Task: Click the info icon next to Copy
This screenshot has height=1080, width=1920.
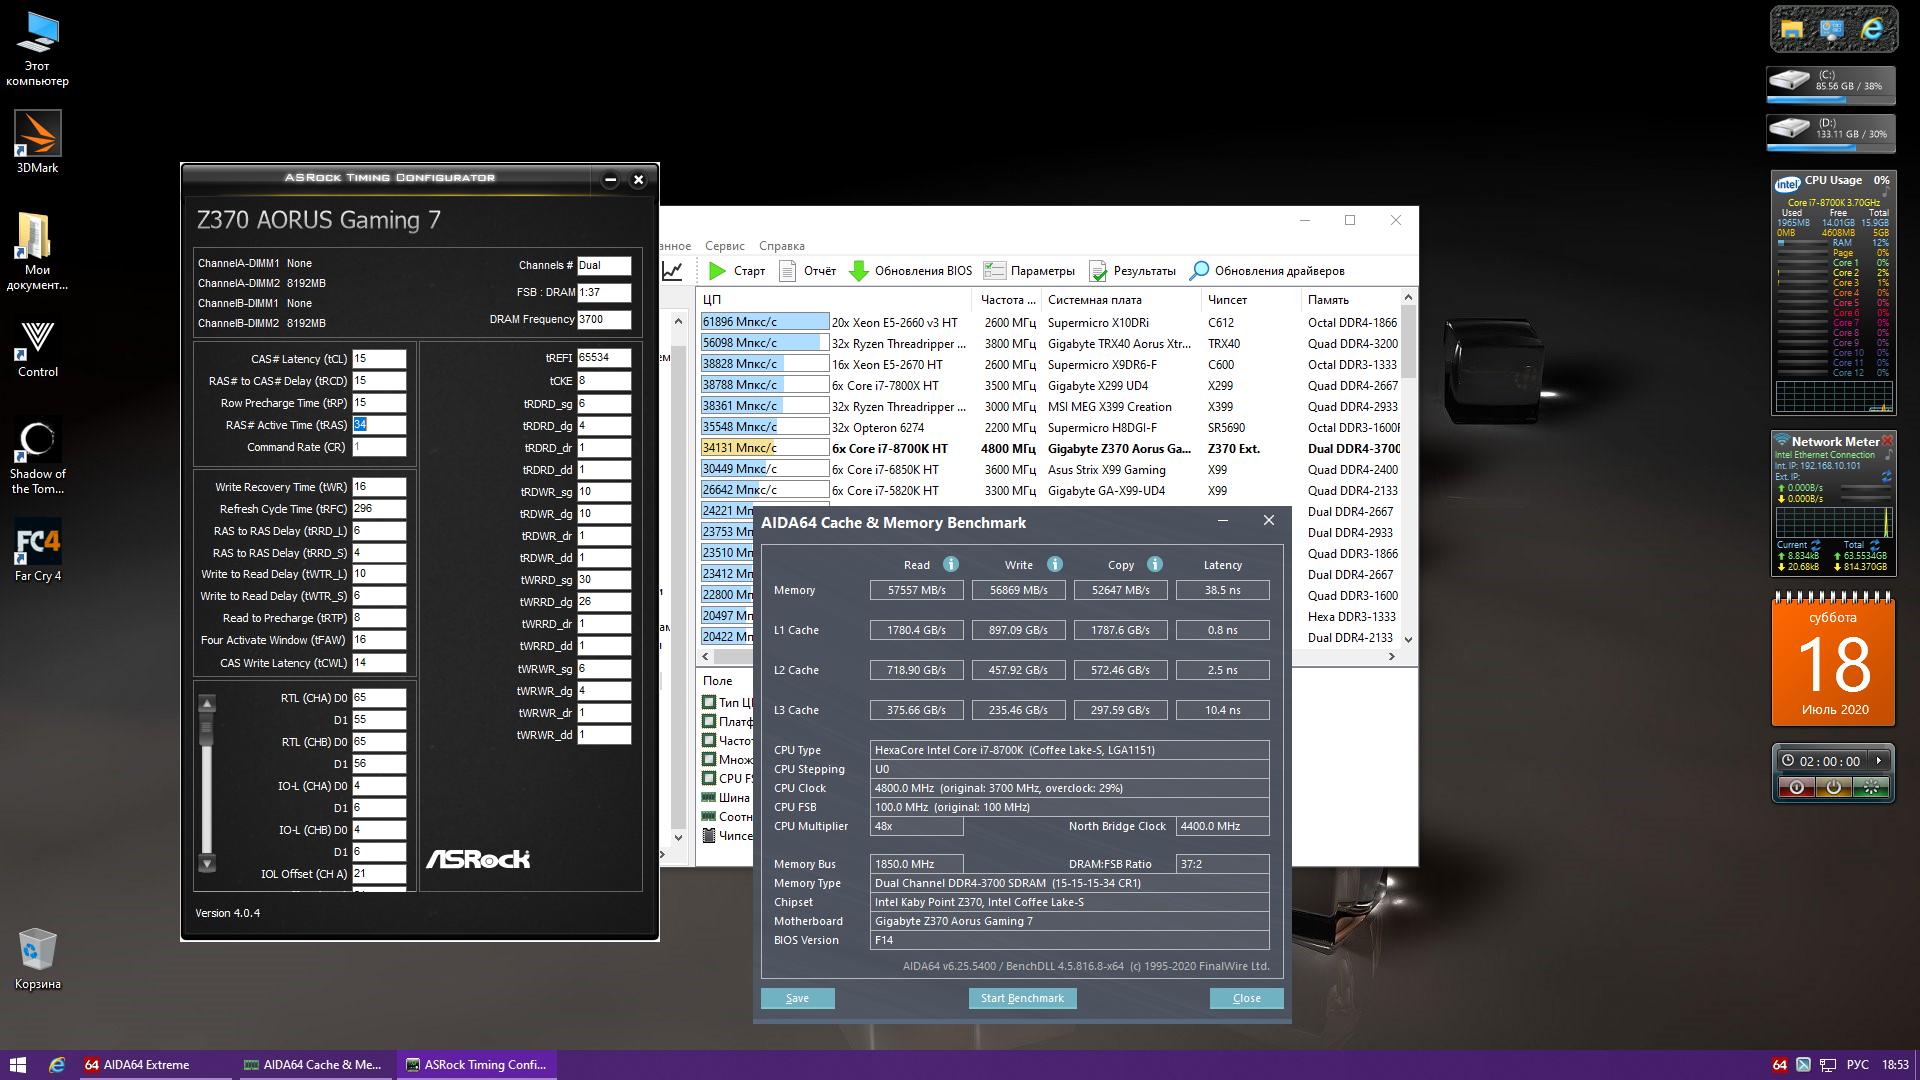Action: coord(1155,564)
